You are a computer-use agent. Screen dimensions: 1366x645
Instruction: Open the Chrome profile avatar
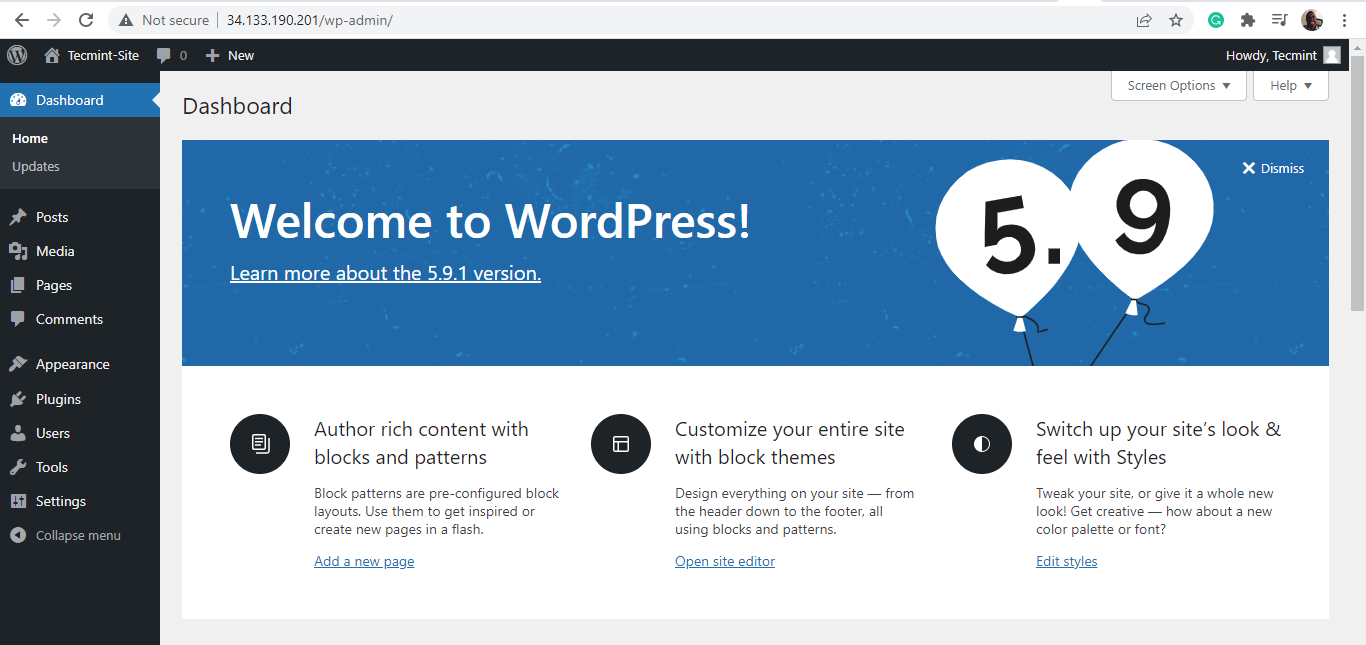[x=1312, y=20]
